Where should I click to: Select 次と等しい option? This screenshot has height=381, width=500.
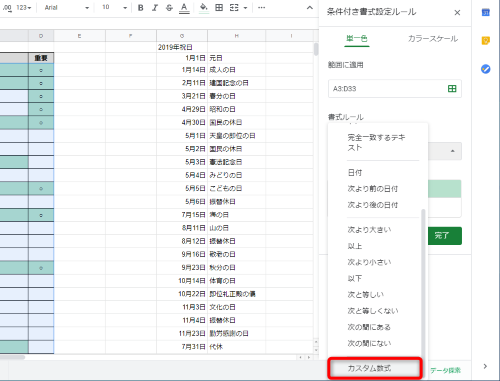pyautogui.click(x=366, y=295)
